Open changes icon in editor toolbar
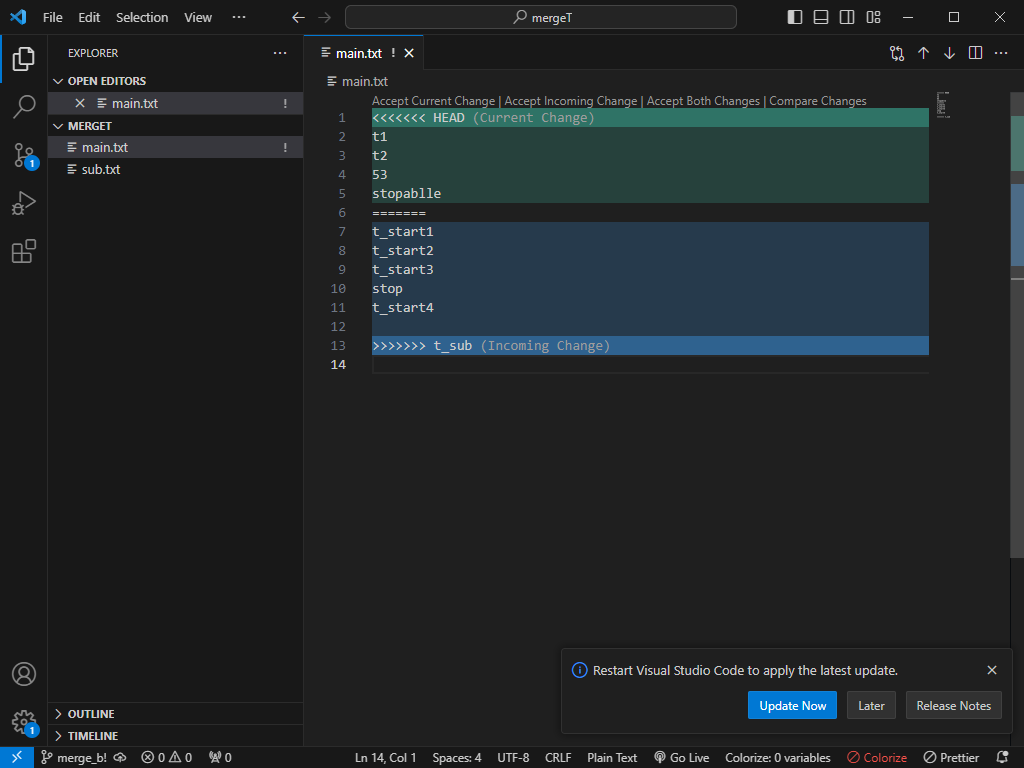Viewport: 1024px width, 768px height. click(x=897, y=53)
